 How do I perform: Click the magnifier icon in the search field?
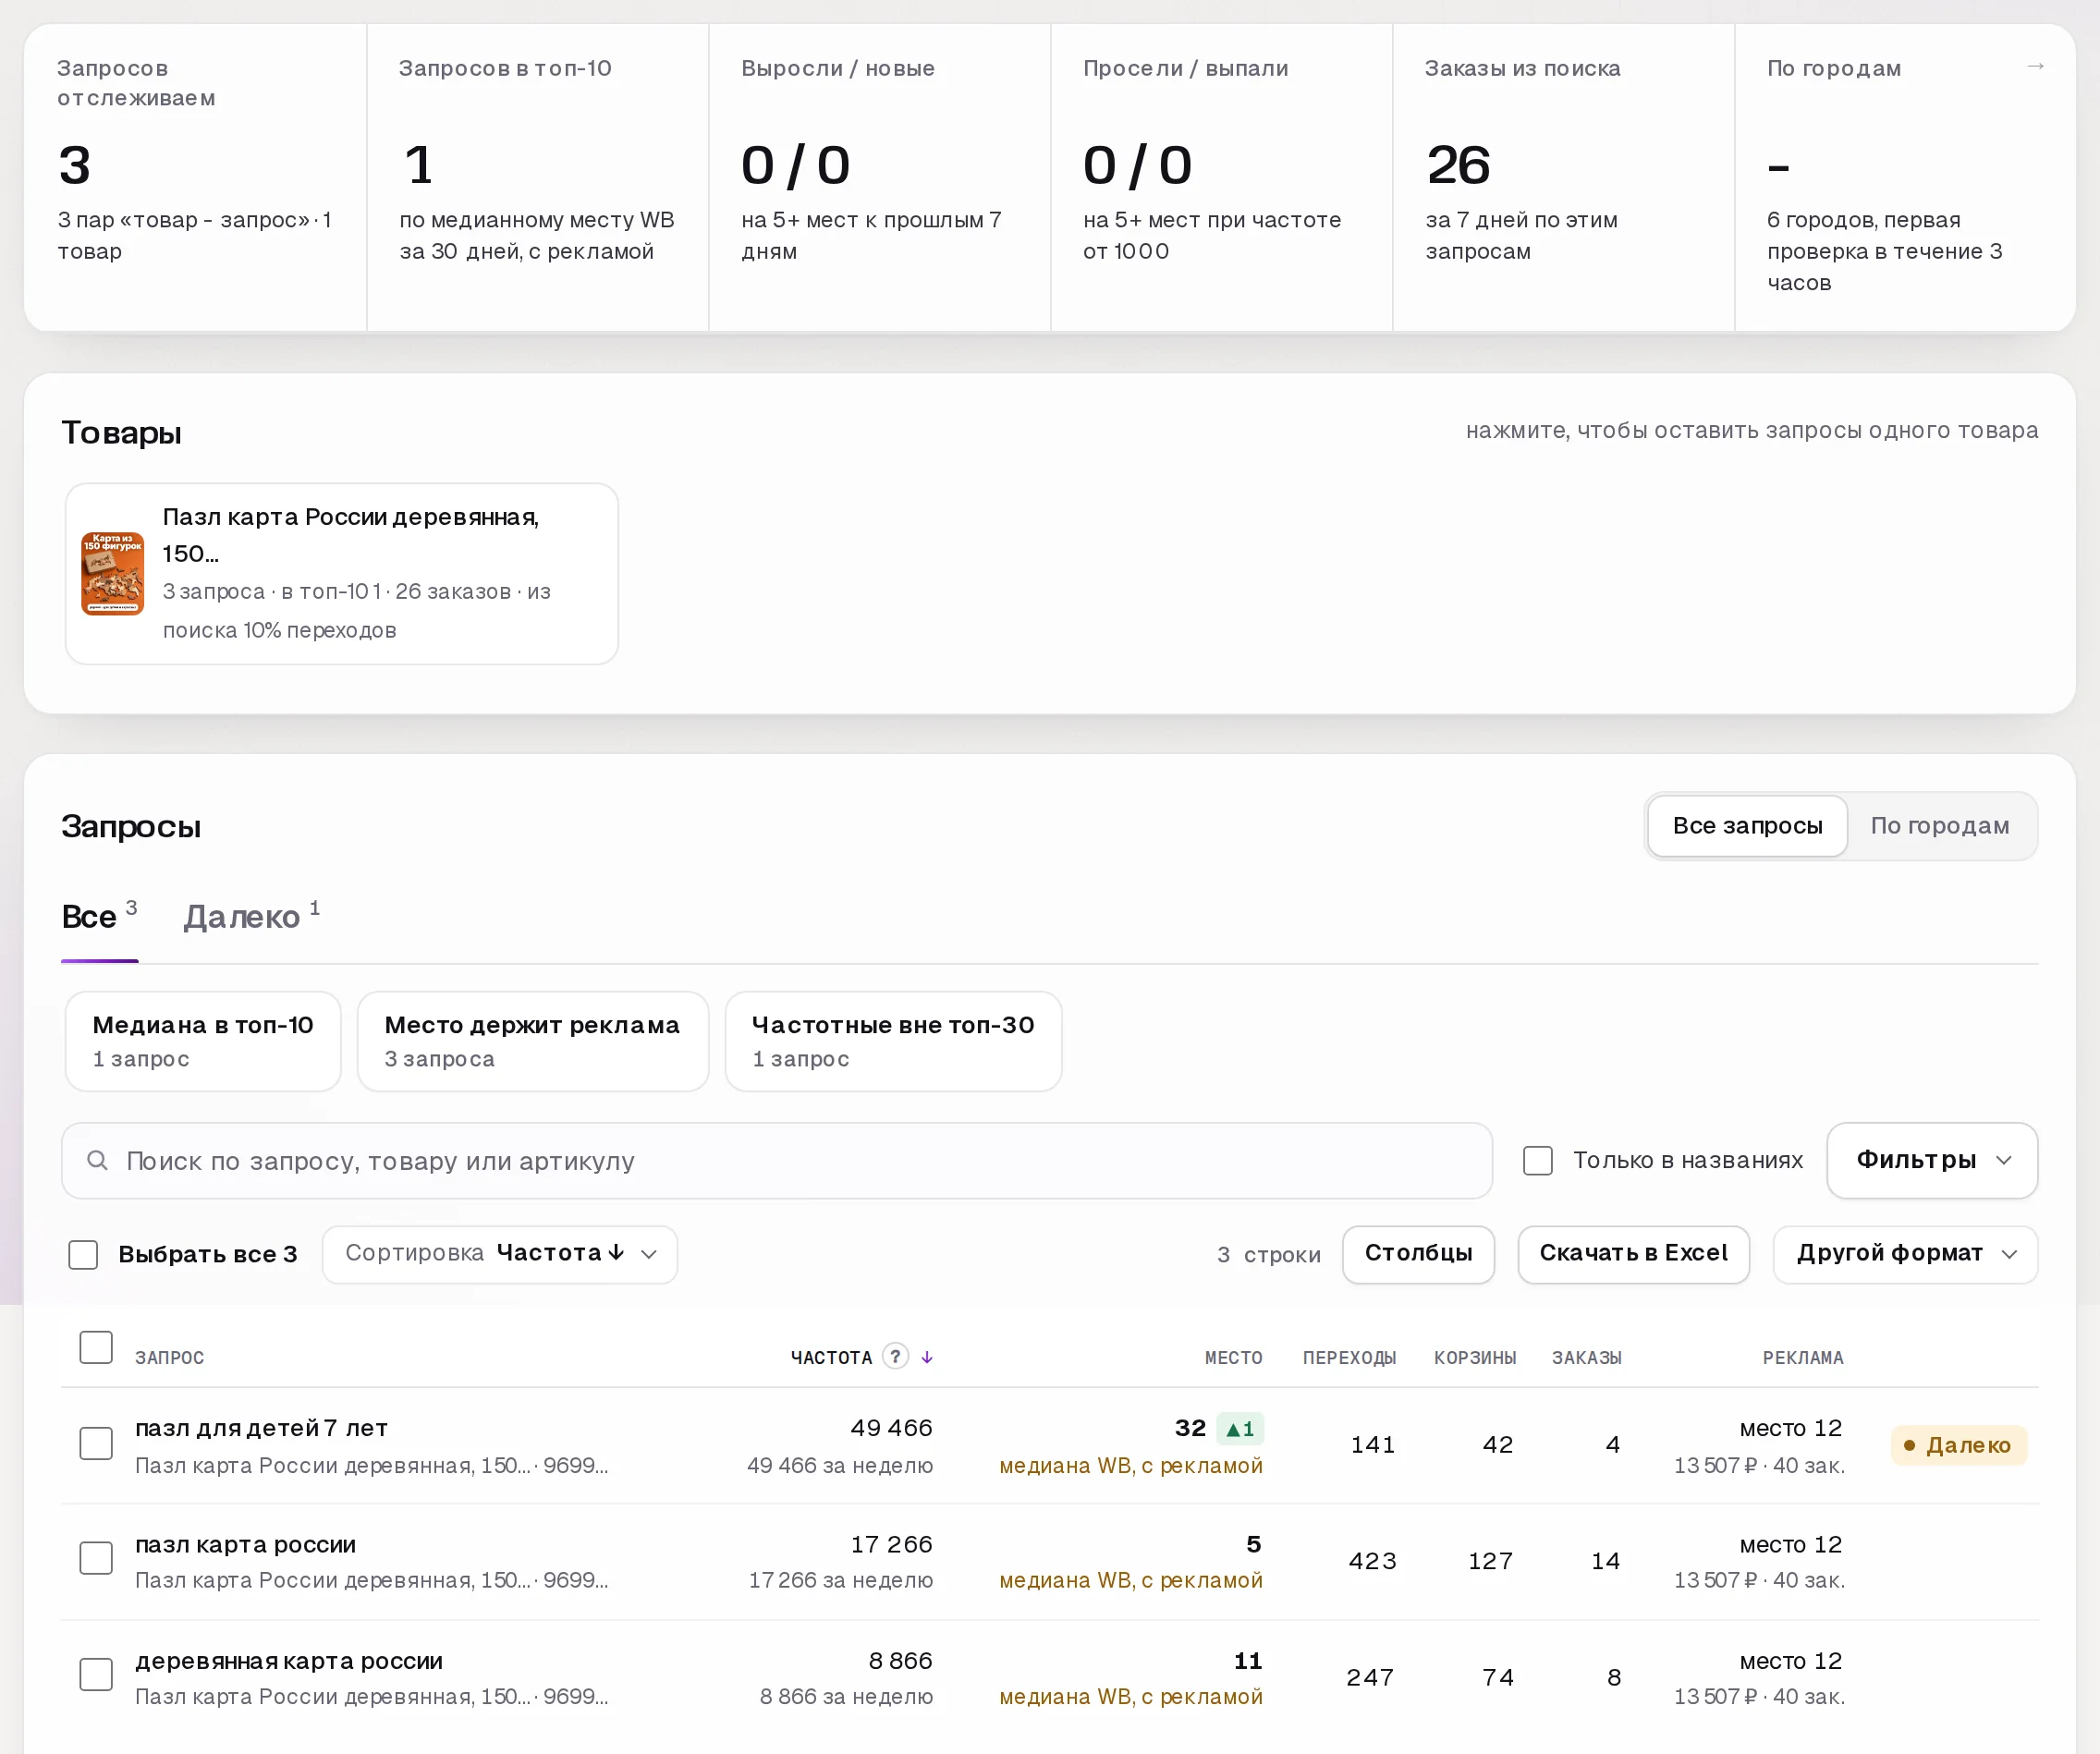97,1160
